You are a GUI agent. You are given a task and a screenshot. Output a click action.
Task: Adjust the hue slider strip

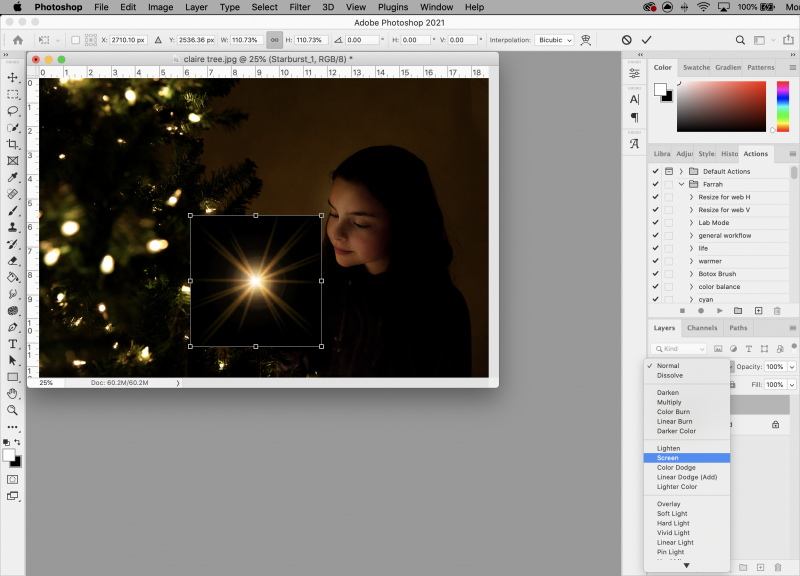tap(783, 106)
